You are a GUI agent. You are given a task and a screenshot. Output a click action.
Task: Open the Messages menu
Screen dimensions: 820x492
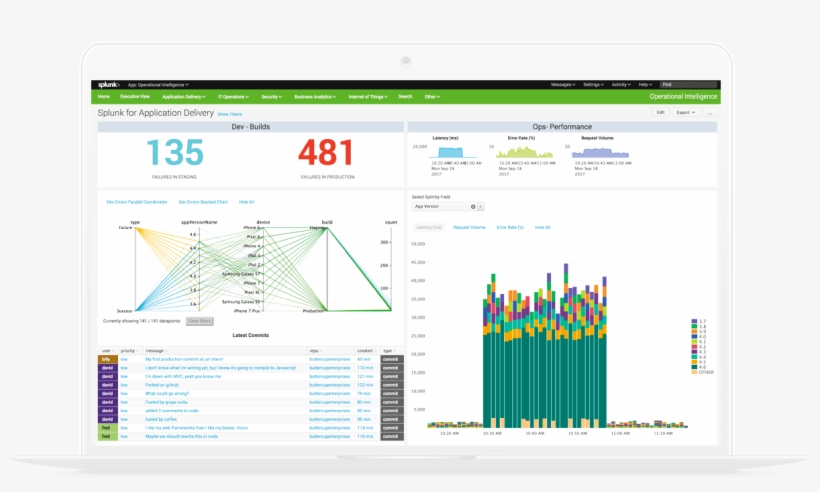click(x=563, y=85)
